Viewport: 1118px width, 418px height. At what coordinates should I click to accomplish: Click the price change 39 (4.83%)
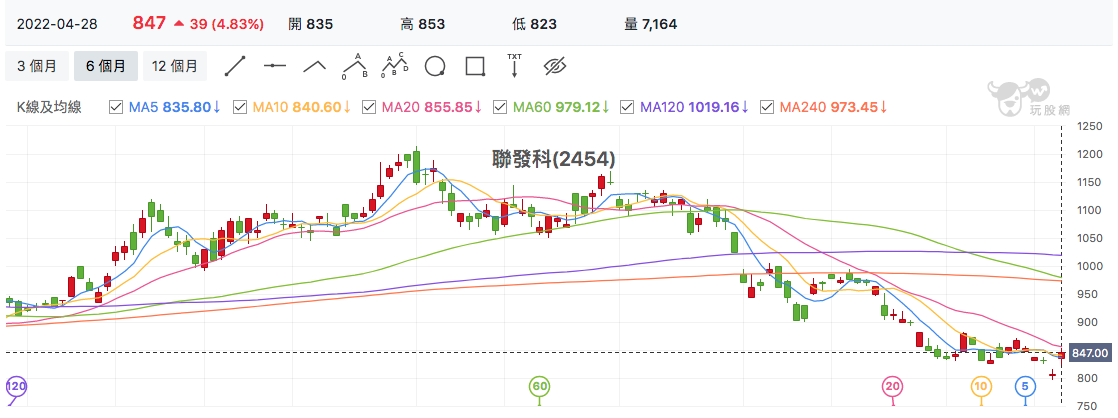pyautogui.click(x=227, y=24)
